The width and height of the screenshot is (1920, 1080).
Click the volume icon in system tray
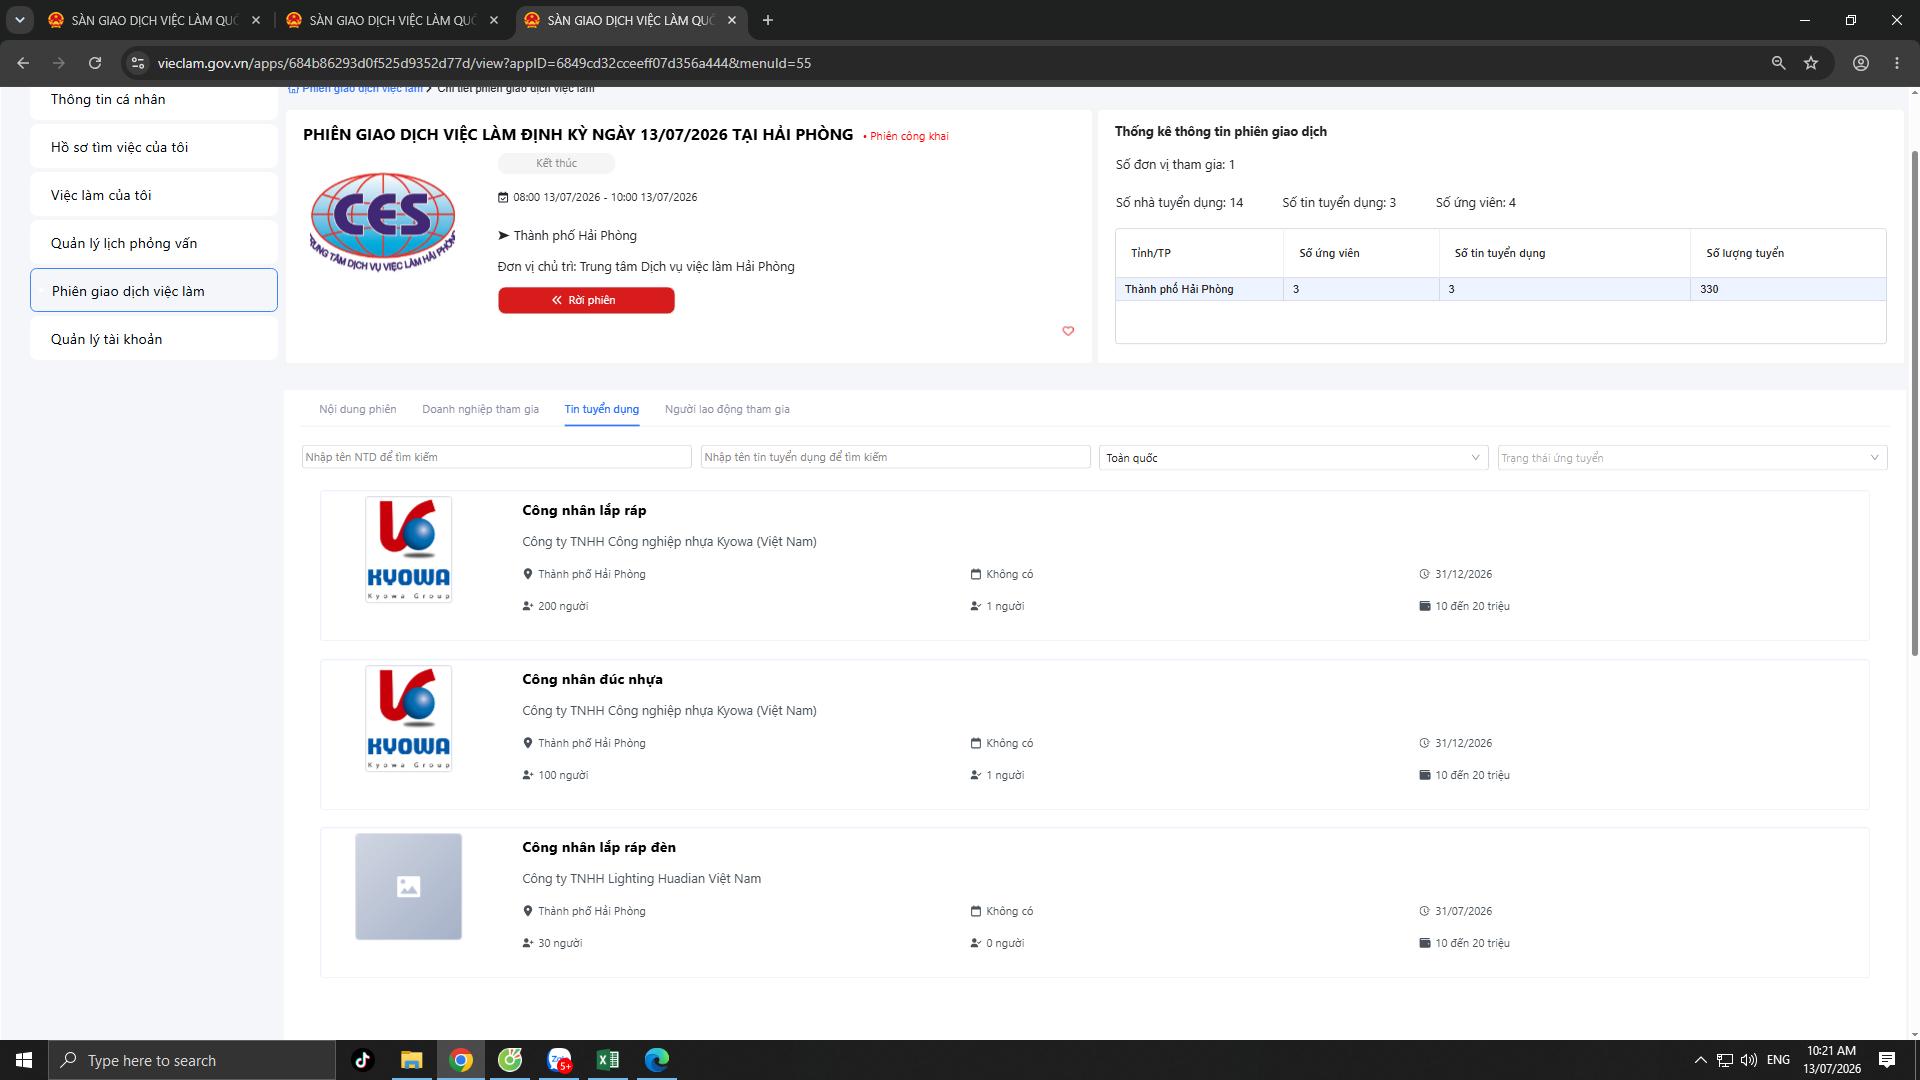click(1749, 1060)
